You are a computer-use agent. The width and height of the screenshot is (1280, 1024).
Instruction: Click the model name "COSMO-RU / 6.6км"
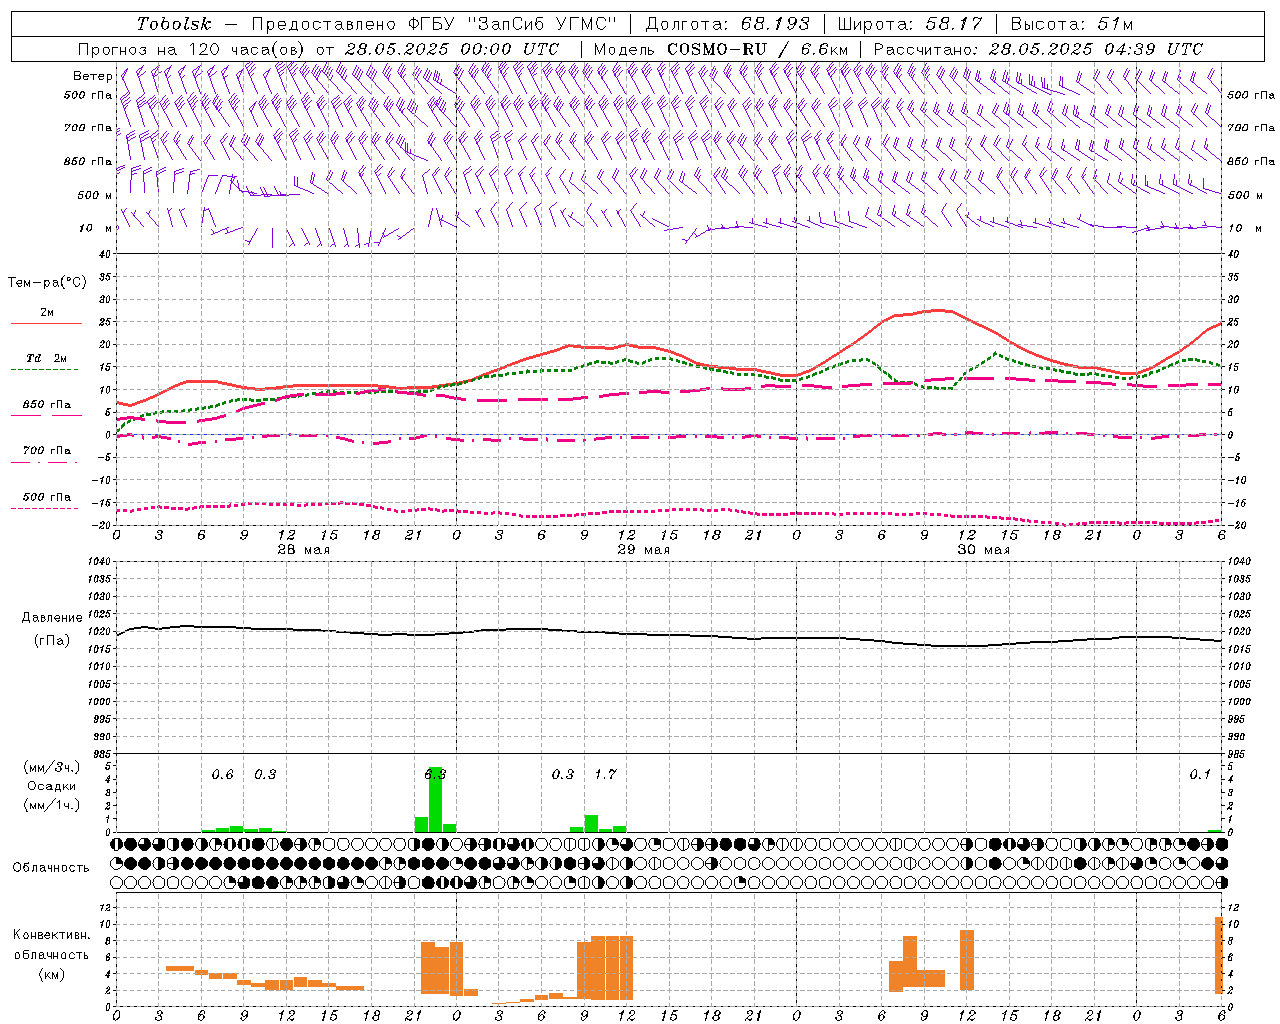click(x=758, y=49)
